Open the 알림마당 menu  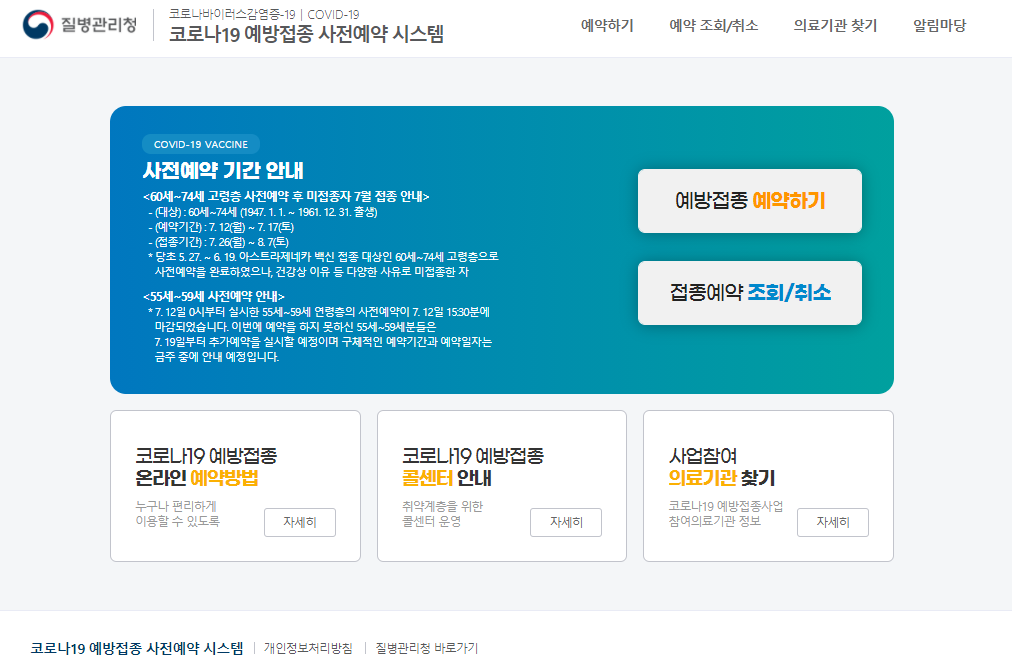(x=939, y=26)
